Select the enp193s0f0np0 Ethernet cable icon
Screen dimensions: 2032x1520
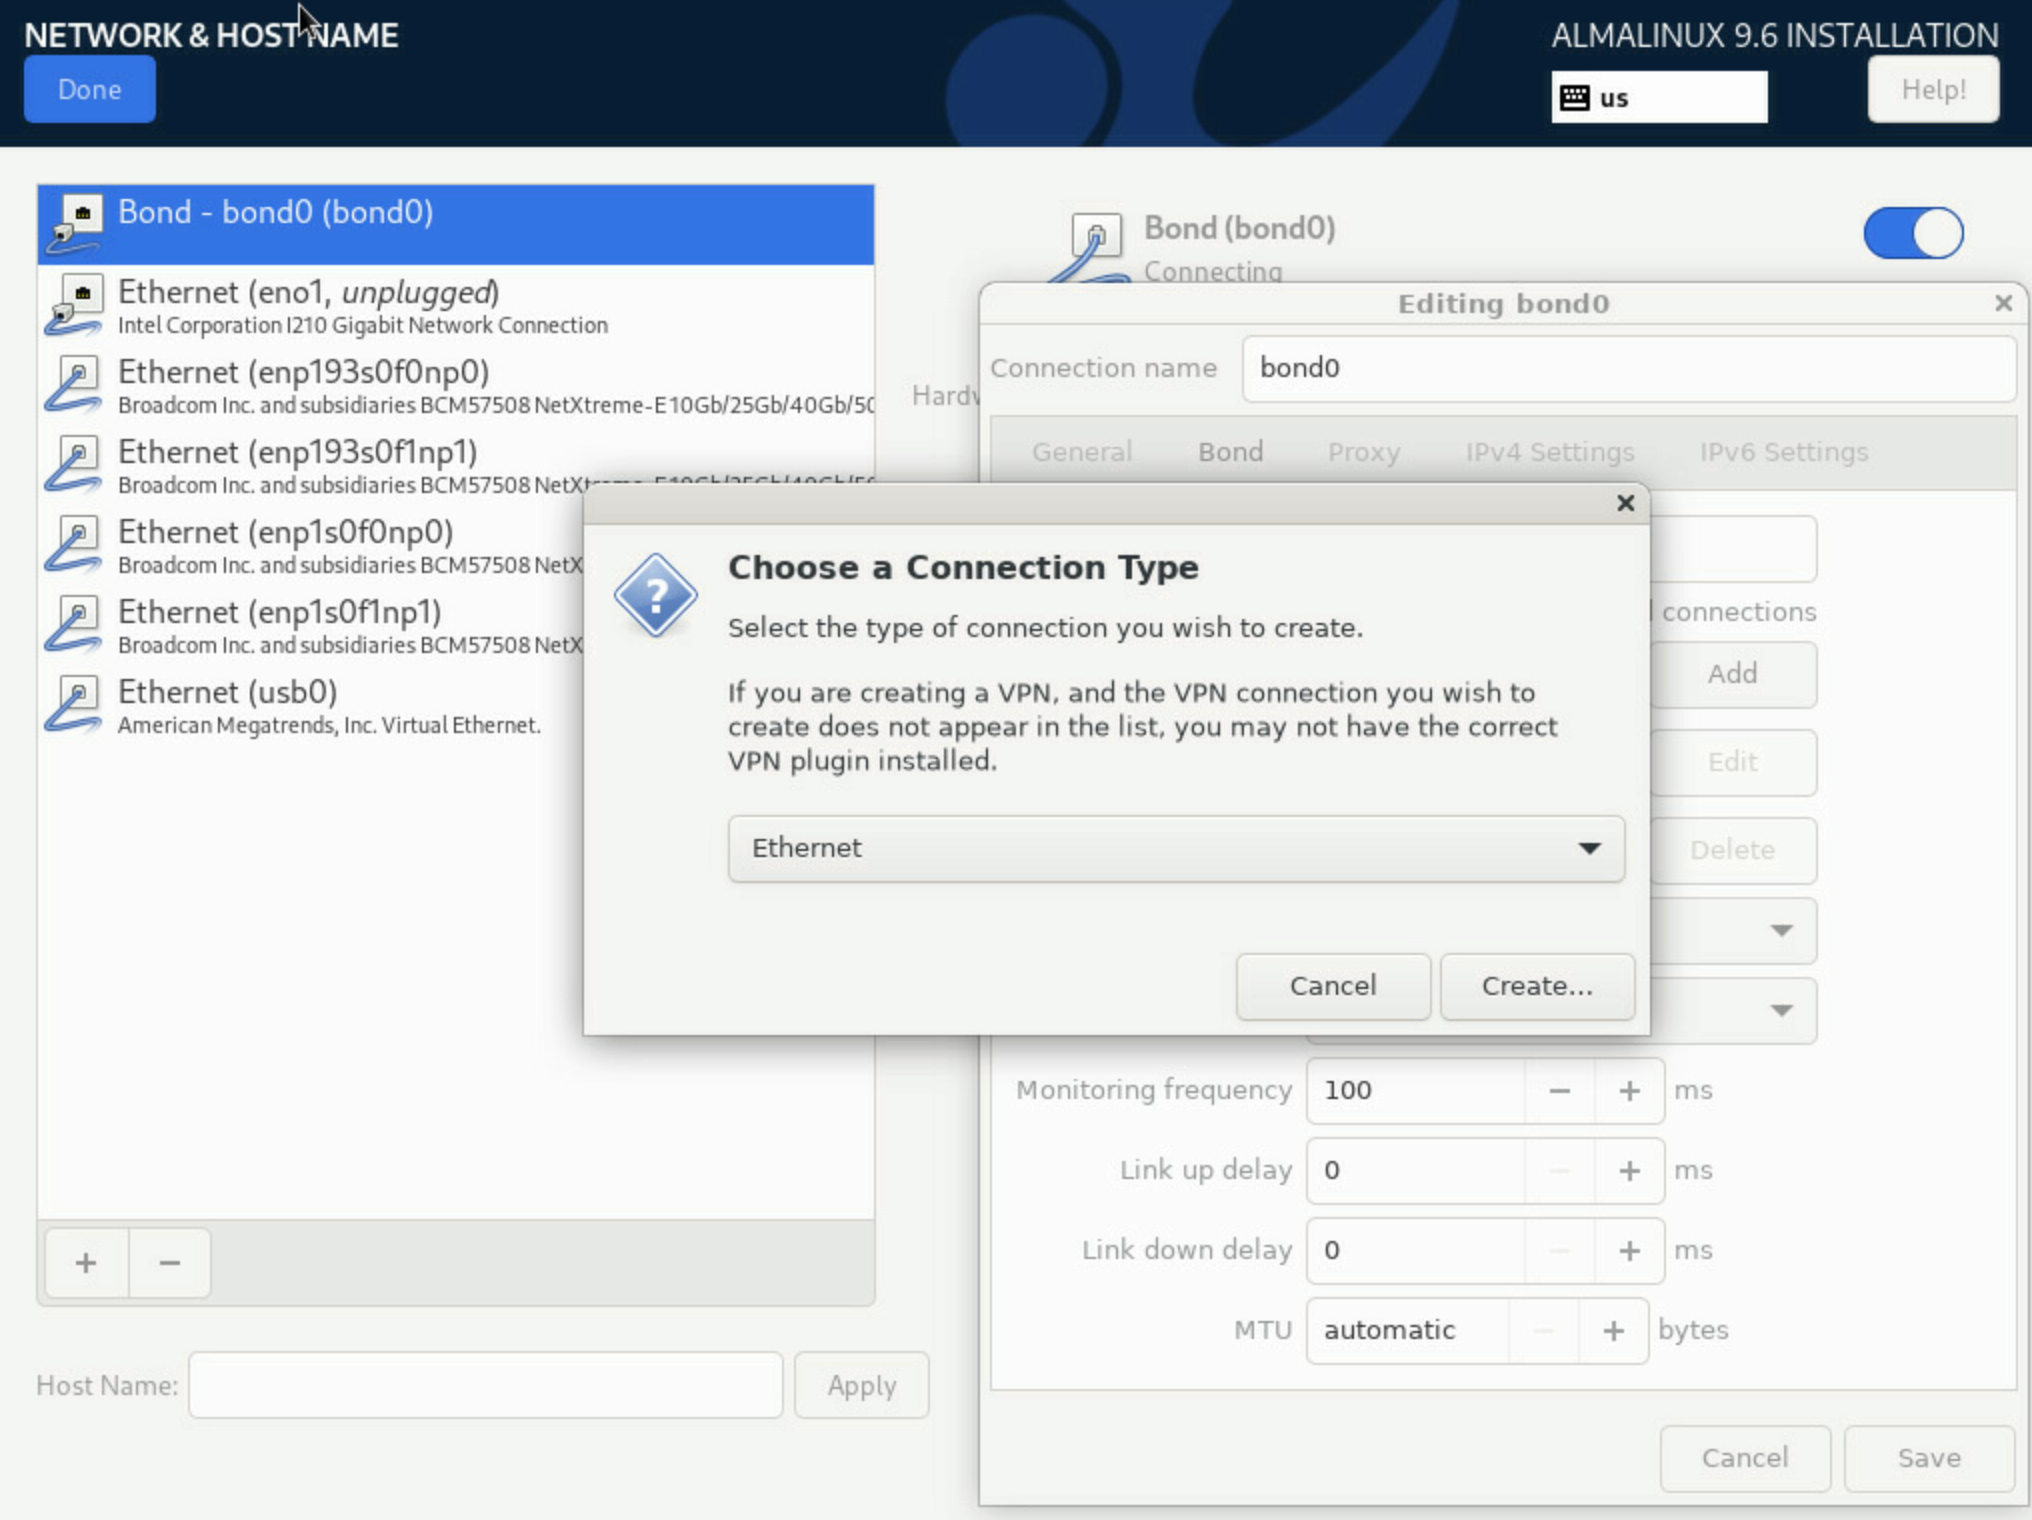coord(73,384)
